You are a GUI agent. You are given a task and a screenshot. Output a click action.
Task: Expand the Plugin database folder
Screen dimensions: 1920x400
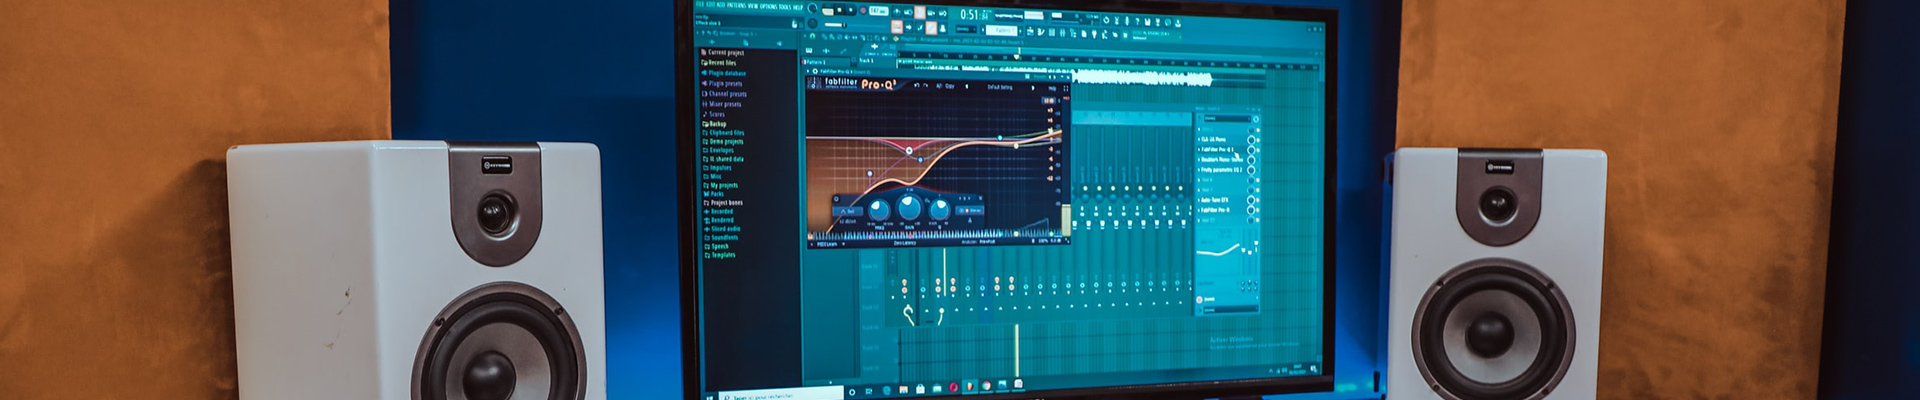726,73
